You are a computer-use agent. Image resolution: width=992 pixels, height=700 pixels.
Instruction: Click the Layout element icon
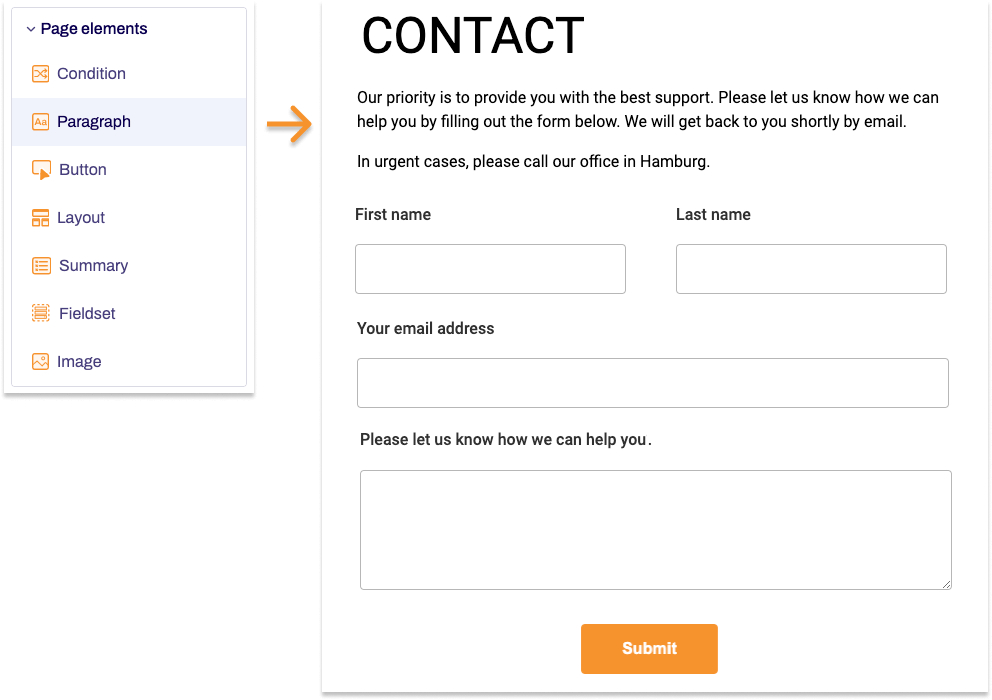[x=40, y=217]
